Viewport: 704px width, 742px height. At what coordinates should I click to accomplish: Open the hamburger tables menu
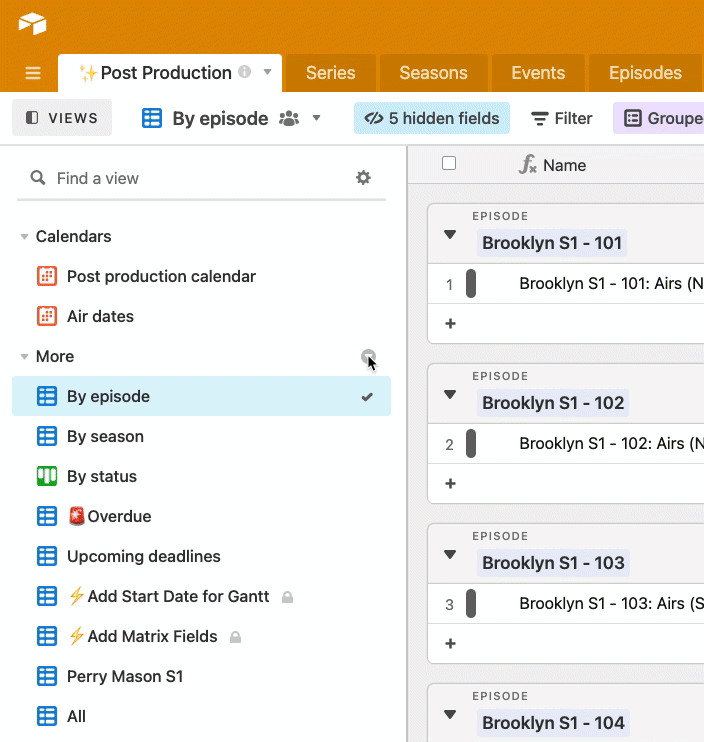point(33,73)
